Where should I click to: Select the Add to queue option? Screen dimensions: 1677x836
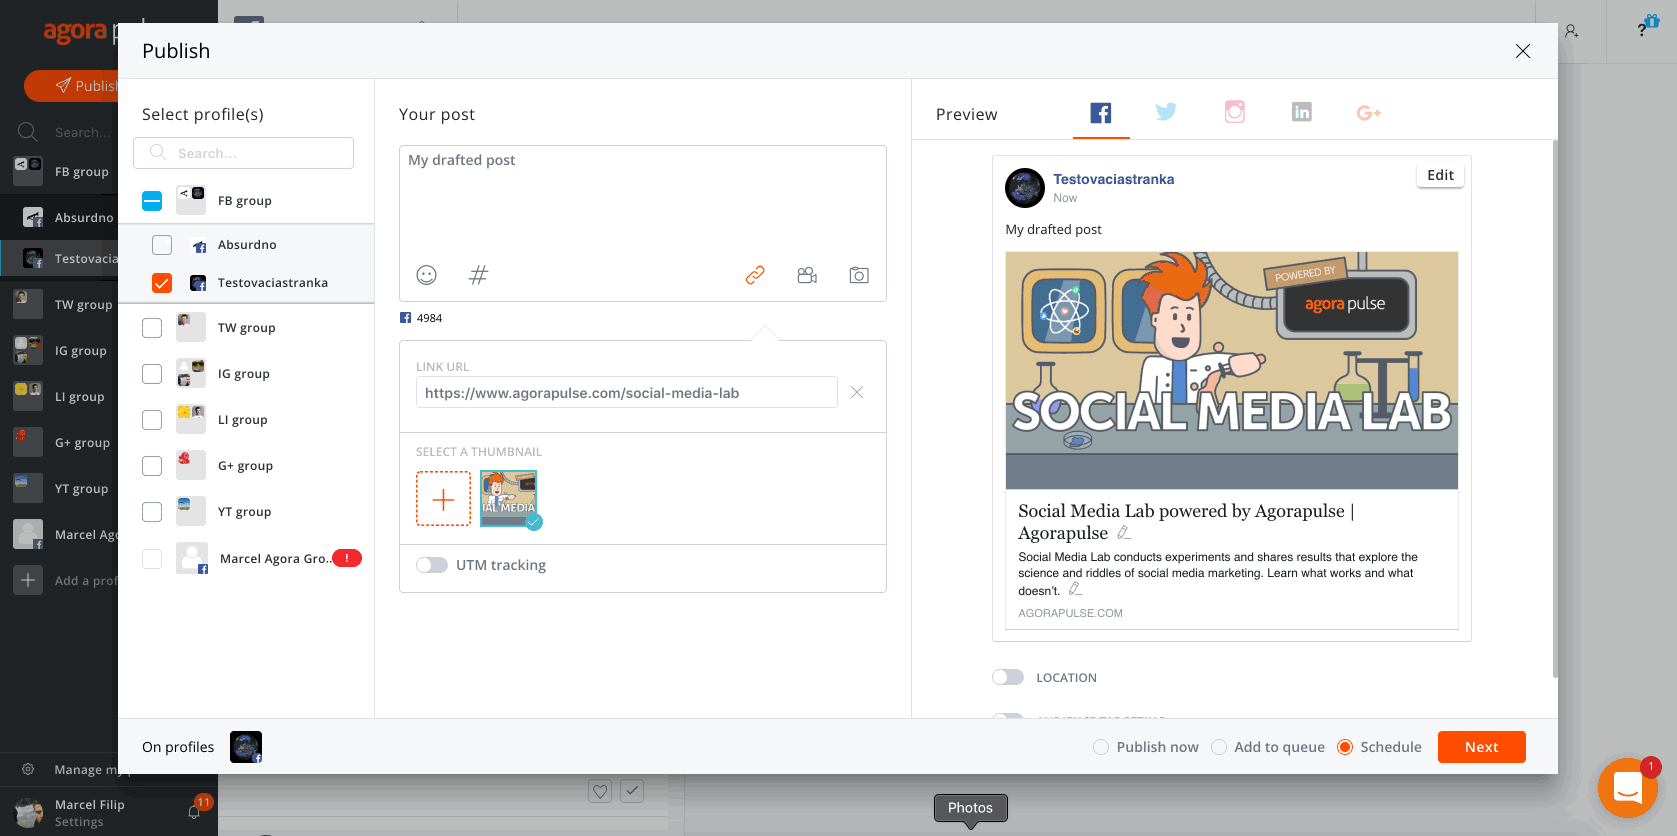tap(1219, 747)
